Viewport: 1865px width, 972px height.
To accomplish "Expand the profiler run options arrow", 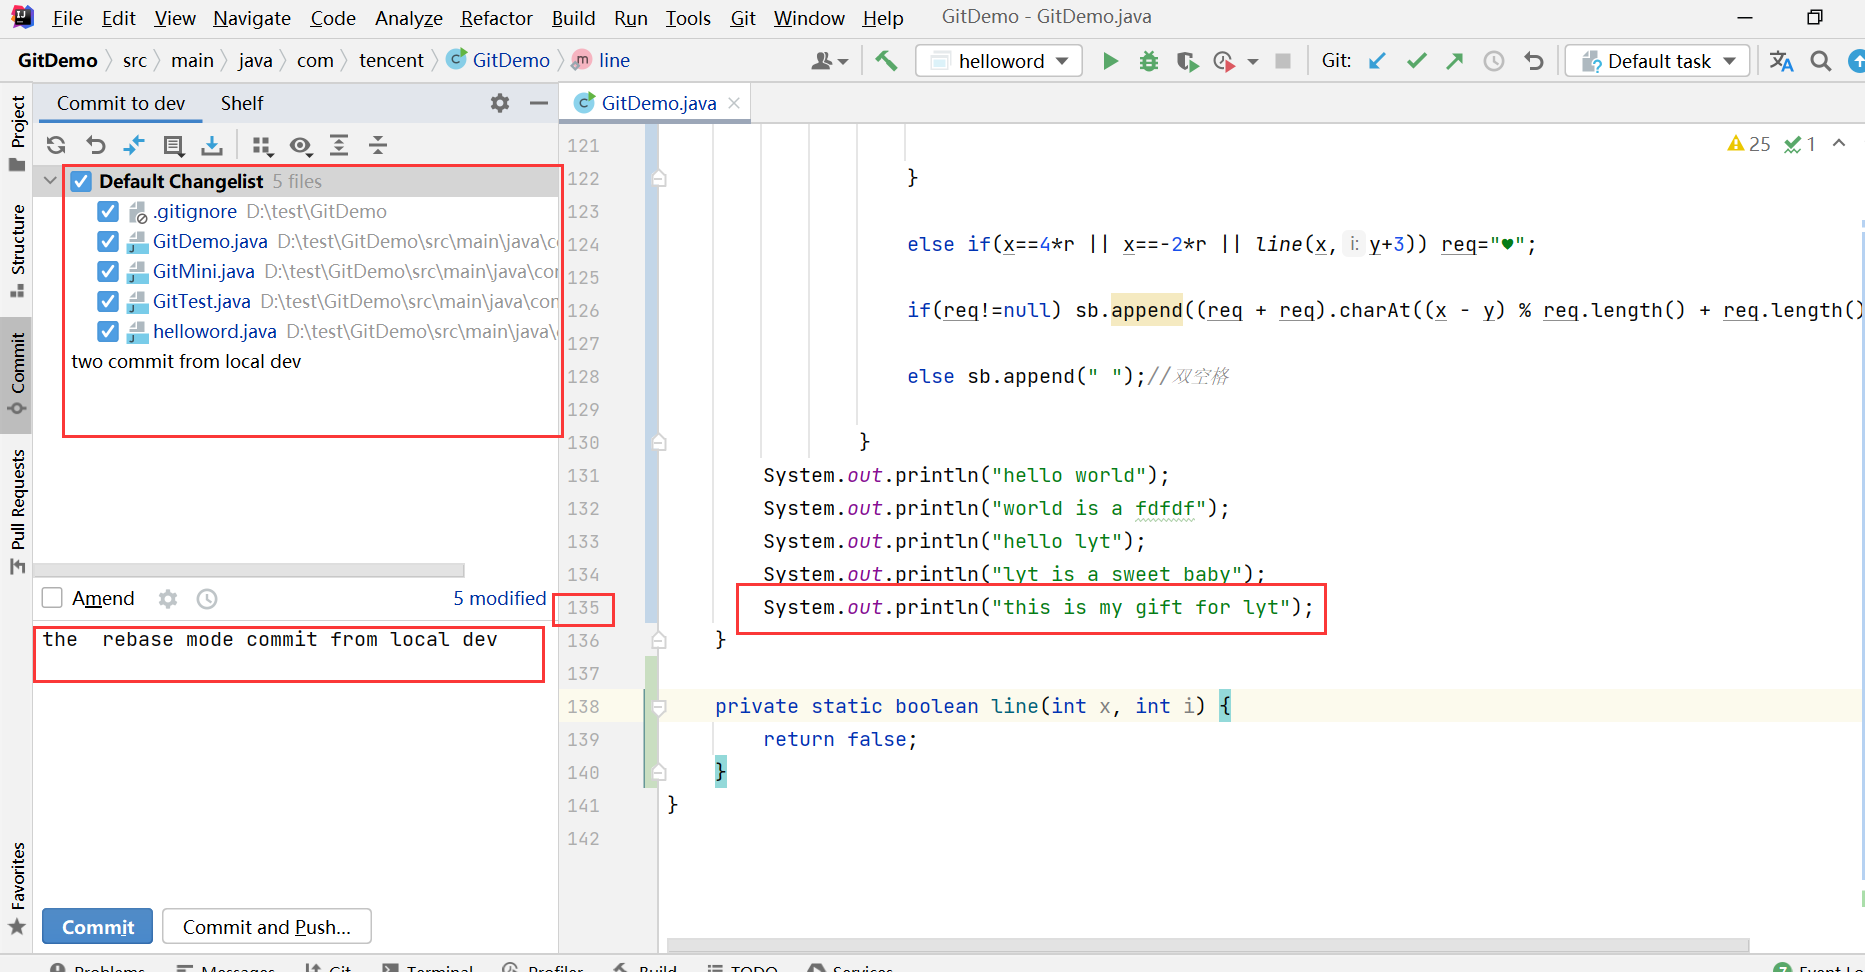I will 1253,62.
